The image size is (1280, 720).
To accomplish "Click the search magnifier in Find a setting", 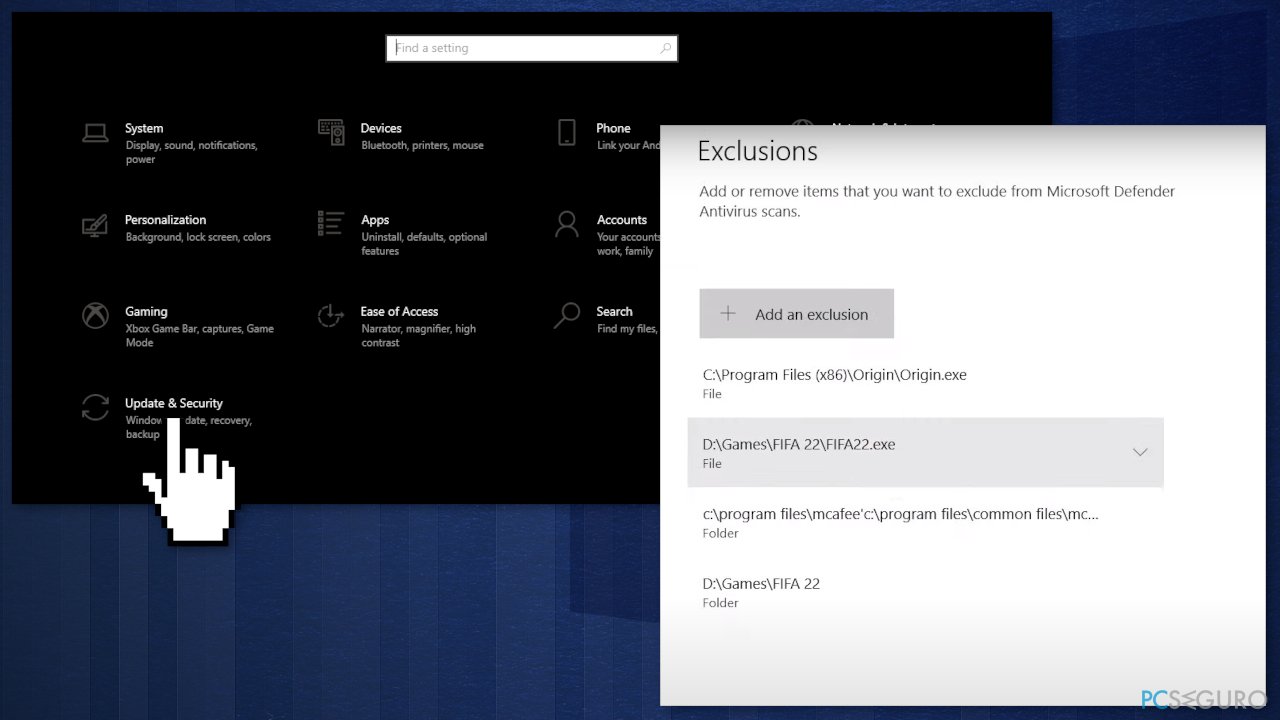I will [x=666, y=48].
